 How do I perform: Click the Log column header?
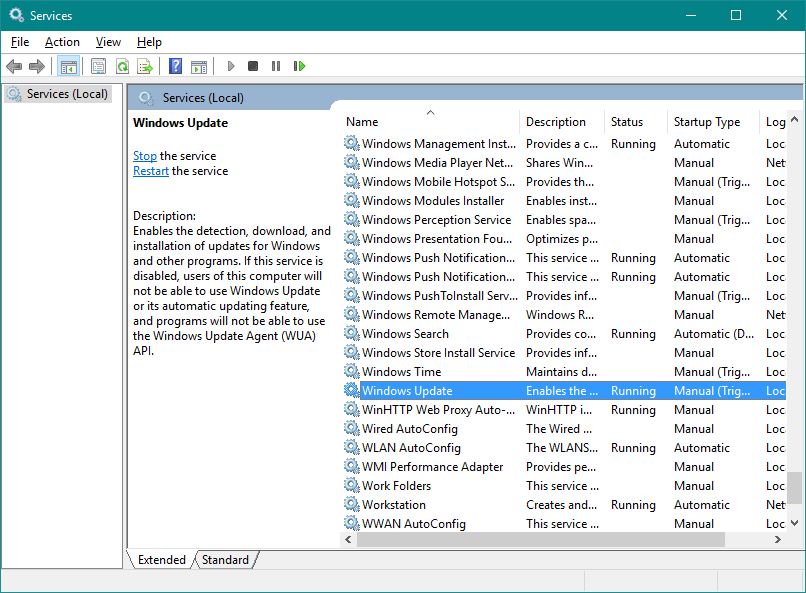[773, 122]
